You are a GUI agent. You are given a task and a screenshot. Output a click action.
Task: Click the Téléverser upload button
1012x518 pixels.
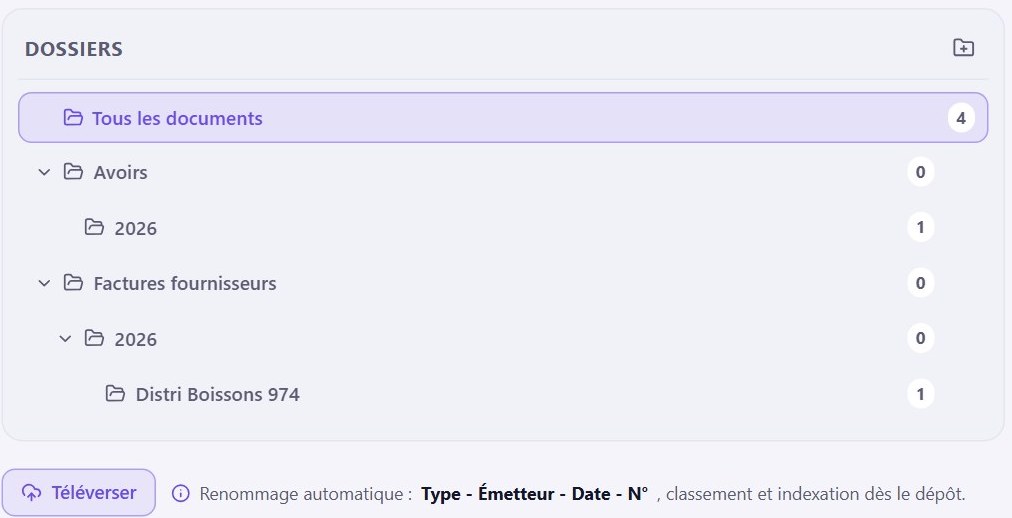pos(79,493)
